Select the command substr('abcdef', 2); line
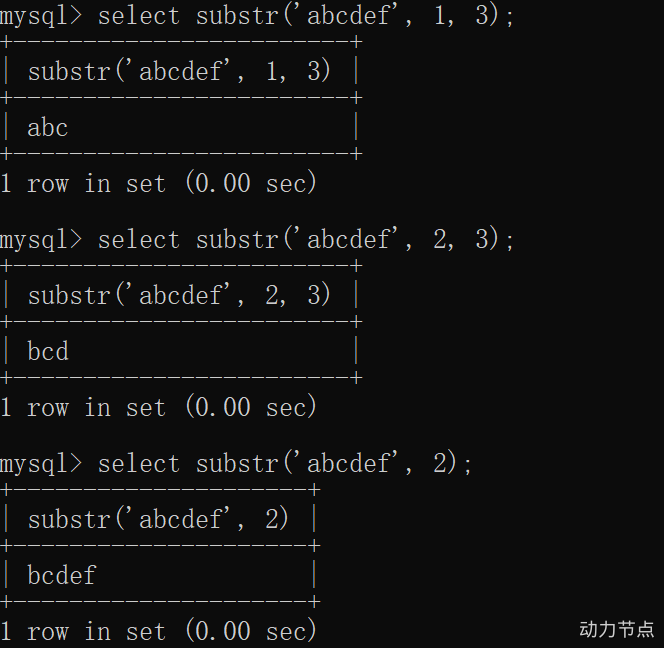 pos(285,463)
